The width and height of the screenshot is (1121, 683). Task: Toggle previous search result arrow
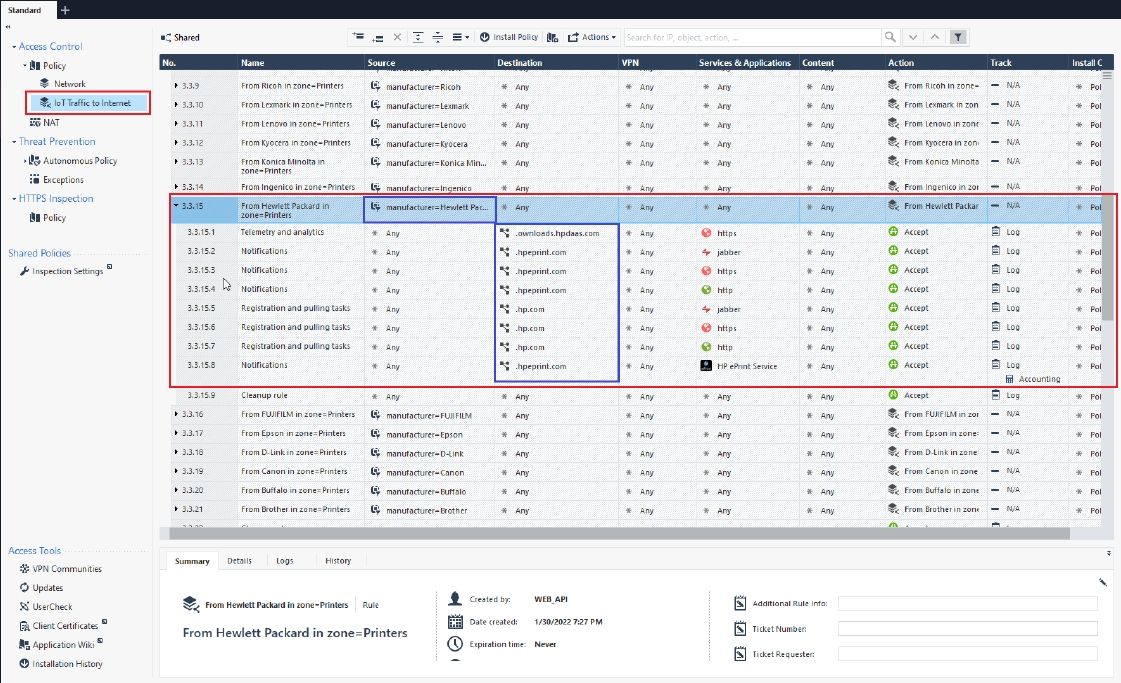click(935, 36)
